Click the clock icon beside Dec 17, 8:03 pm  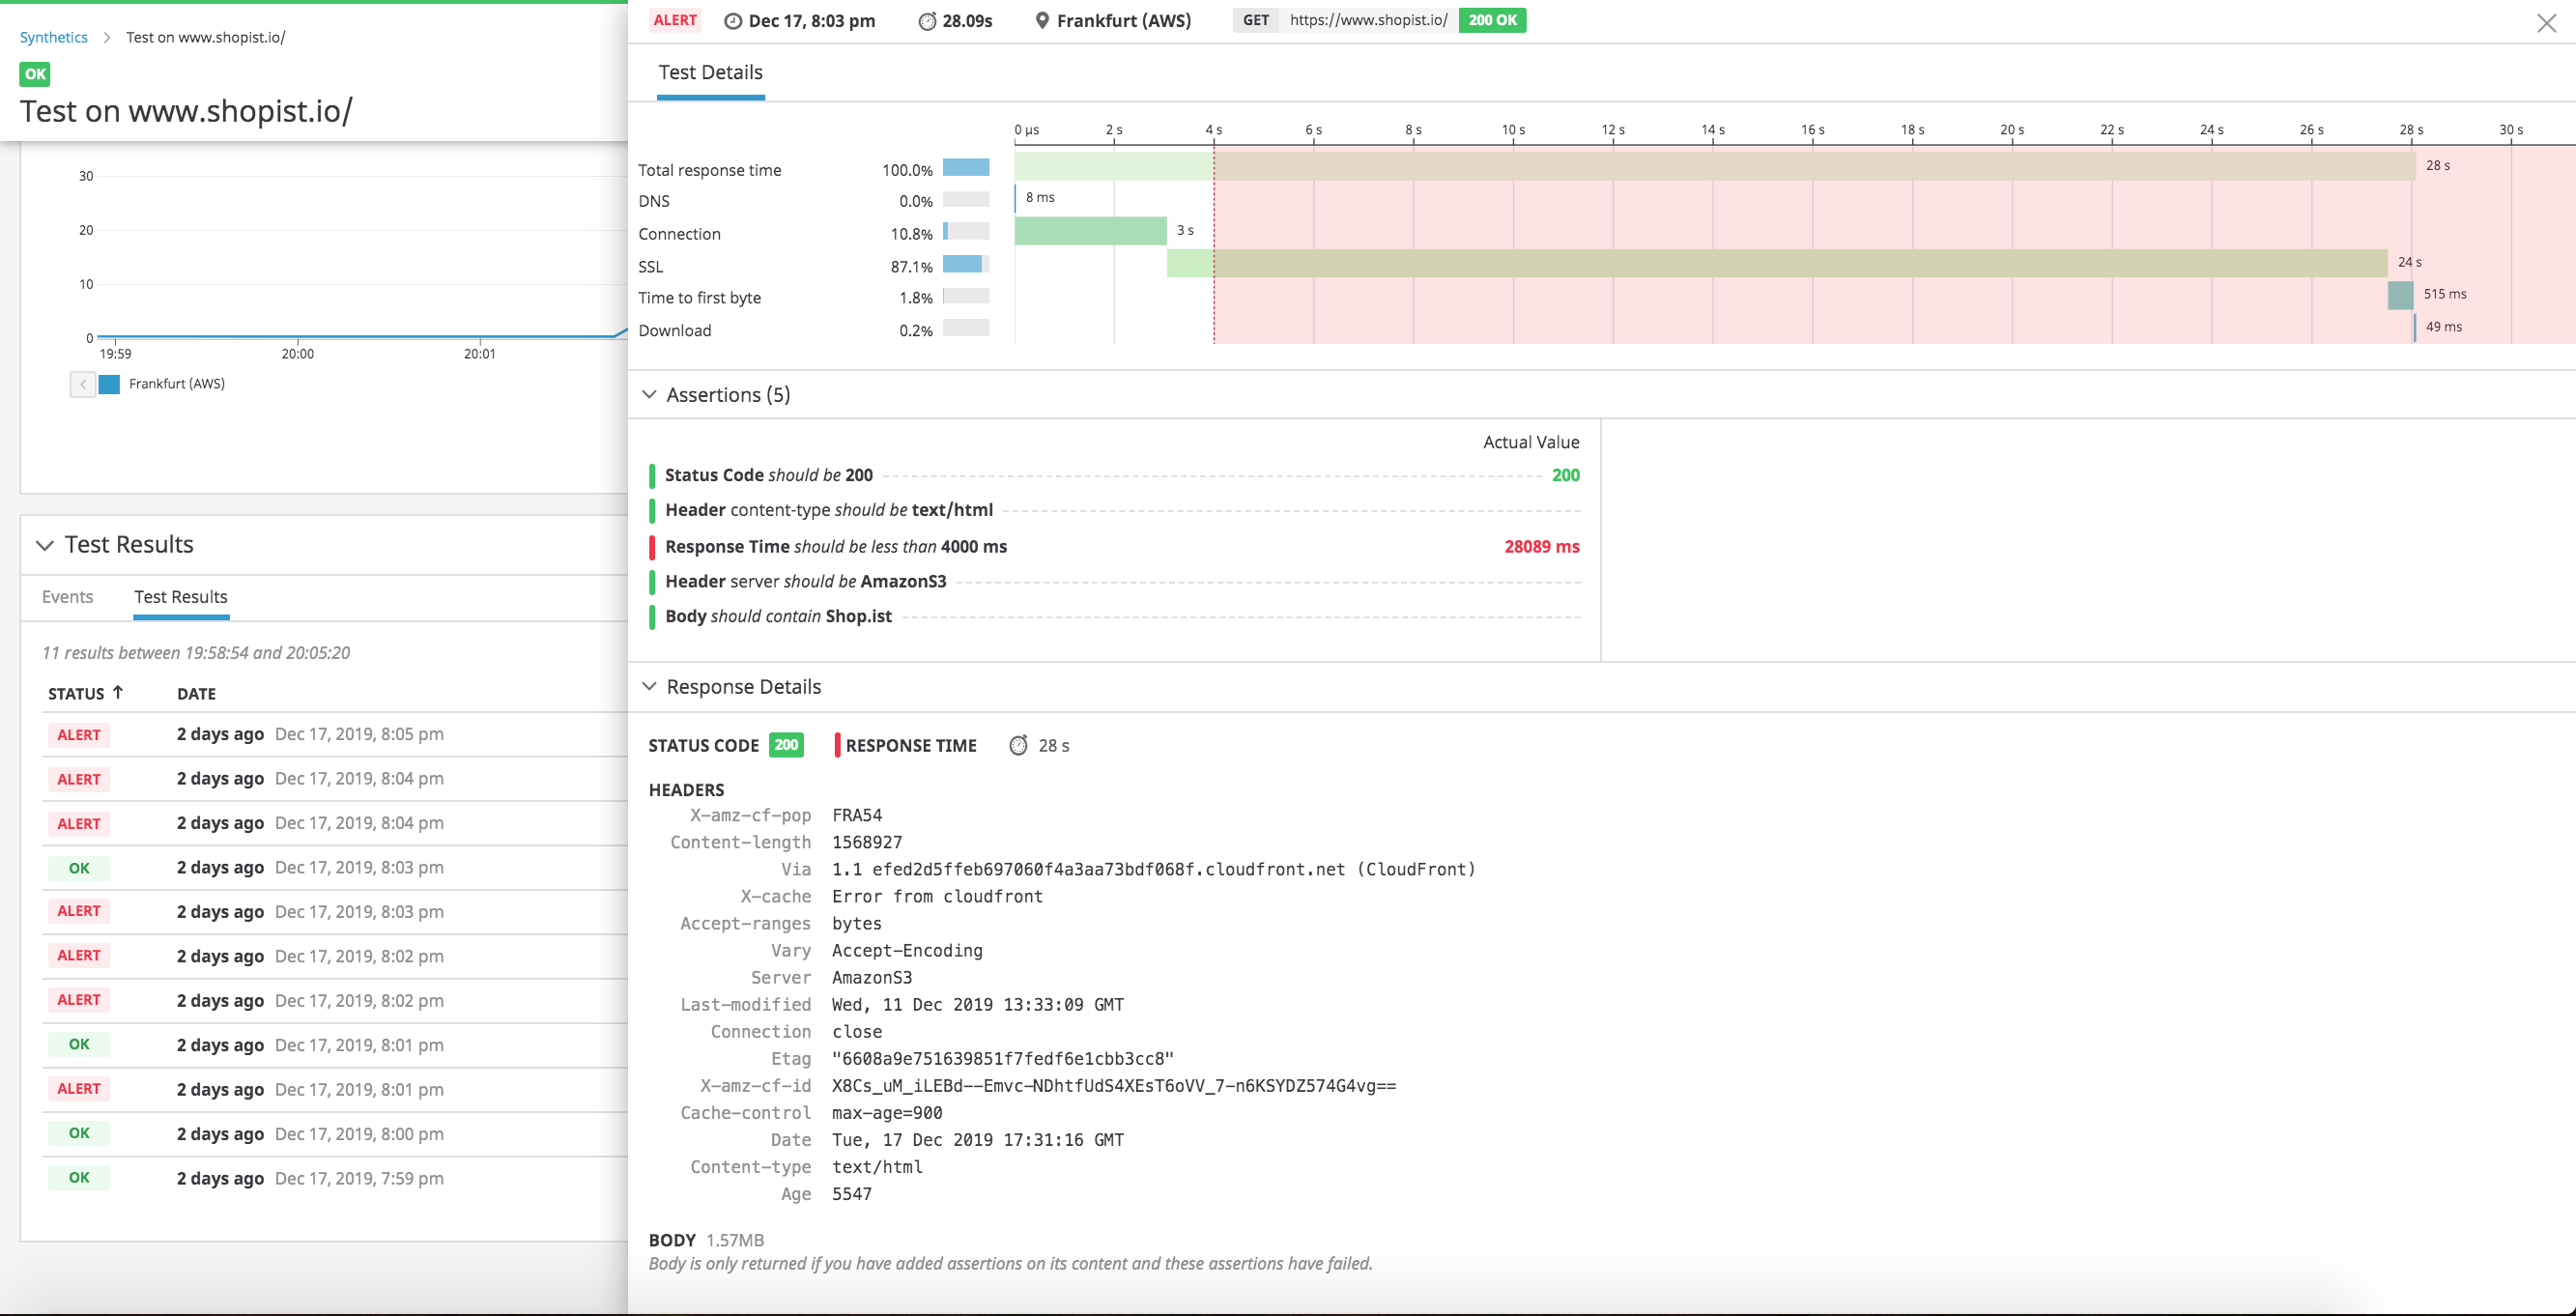[733, 21]
